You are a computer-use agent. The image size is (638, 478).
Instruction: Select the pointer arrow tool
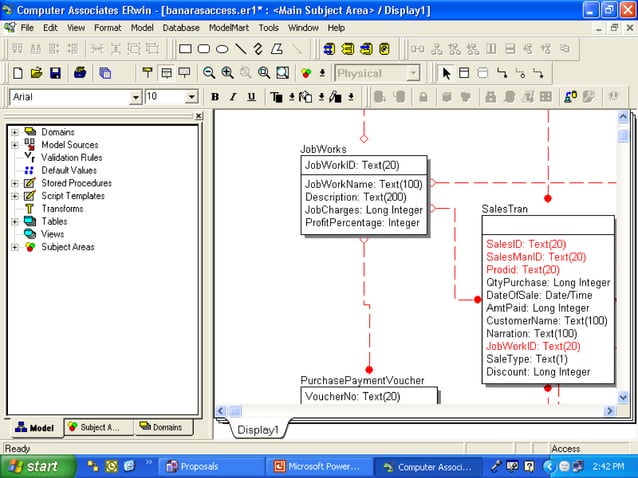[446, 74]
